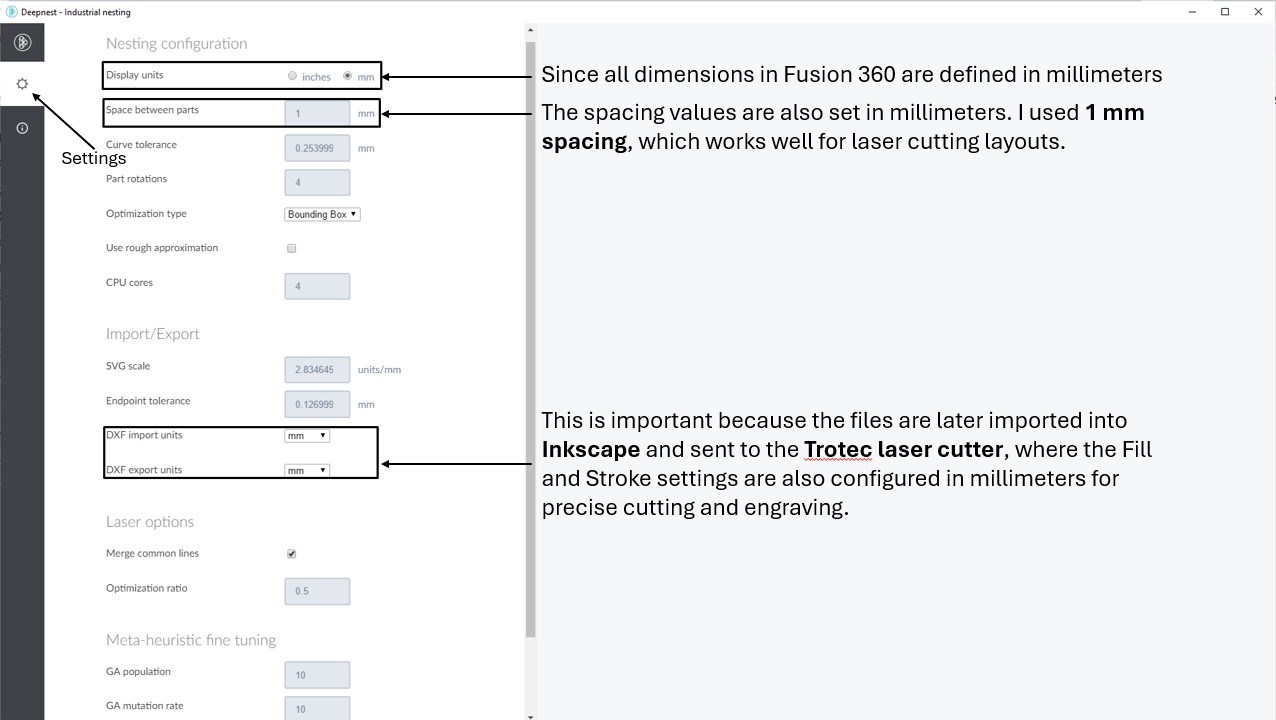Click the Space between parts field
The width and height of the screenshot is (1276, 720).
[x=317, y=113]
